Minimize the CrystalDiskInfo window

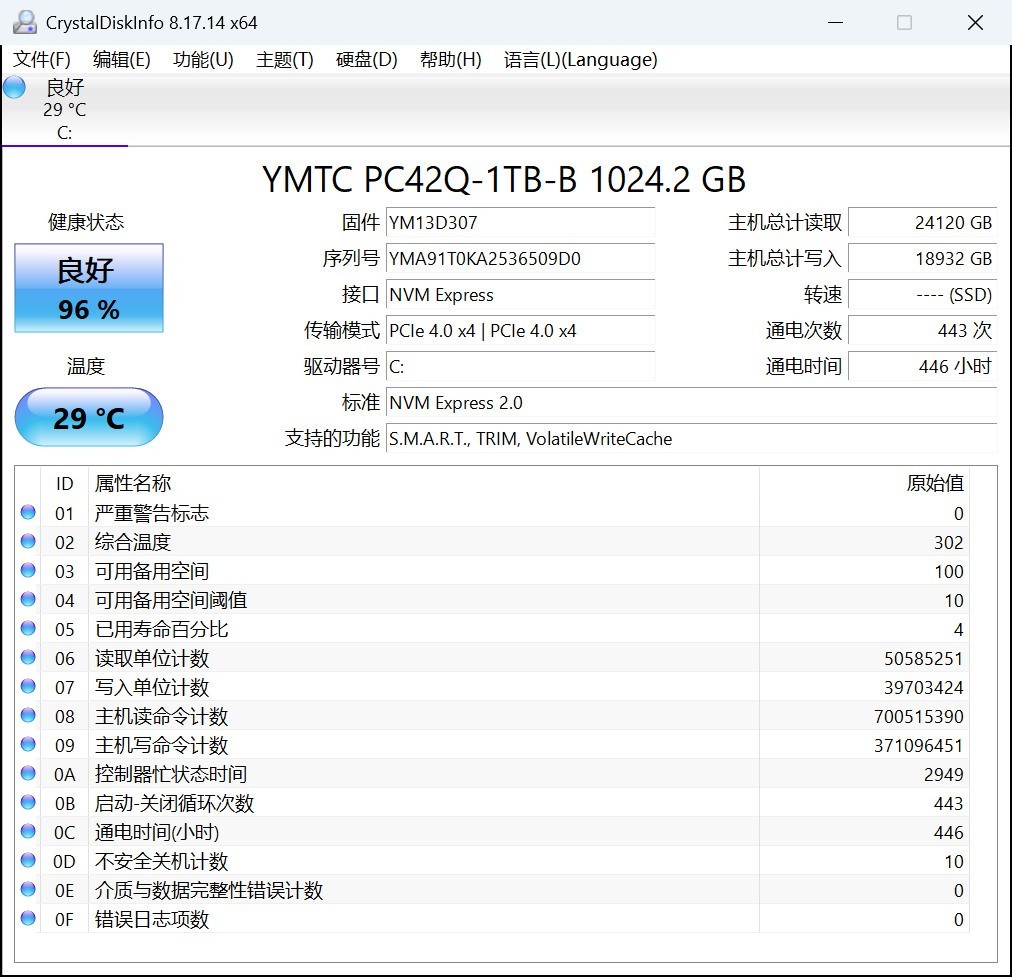(836, 23)
